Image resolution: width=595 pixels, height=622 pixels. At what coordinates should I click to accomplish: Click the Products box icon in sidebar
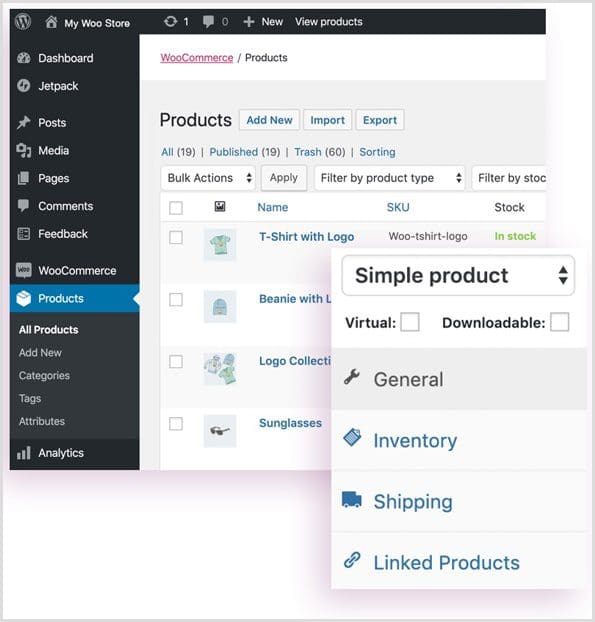point(24,298)
